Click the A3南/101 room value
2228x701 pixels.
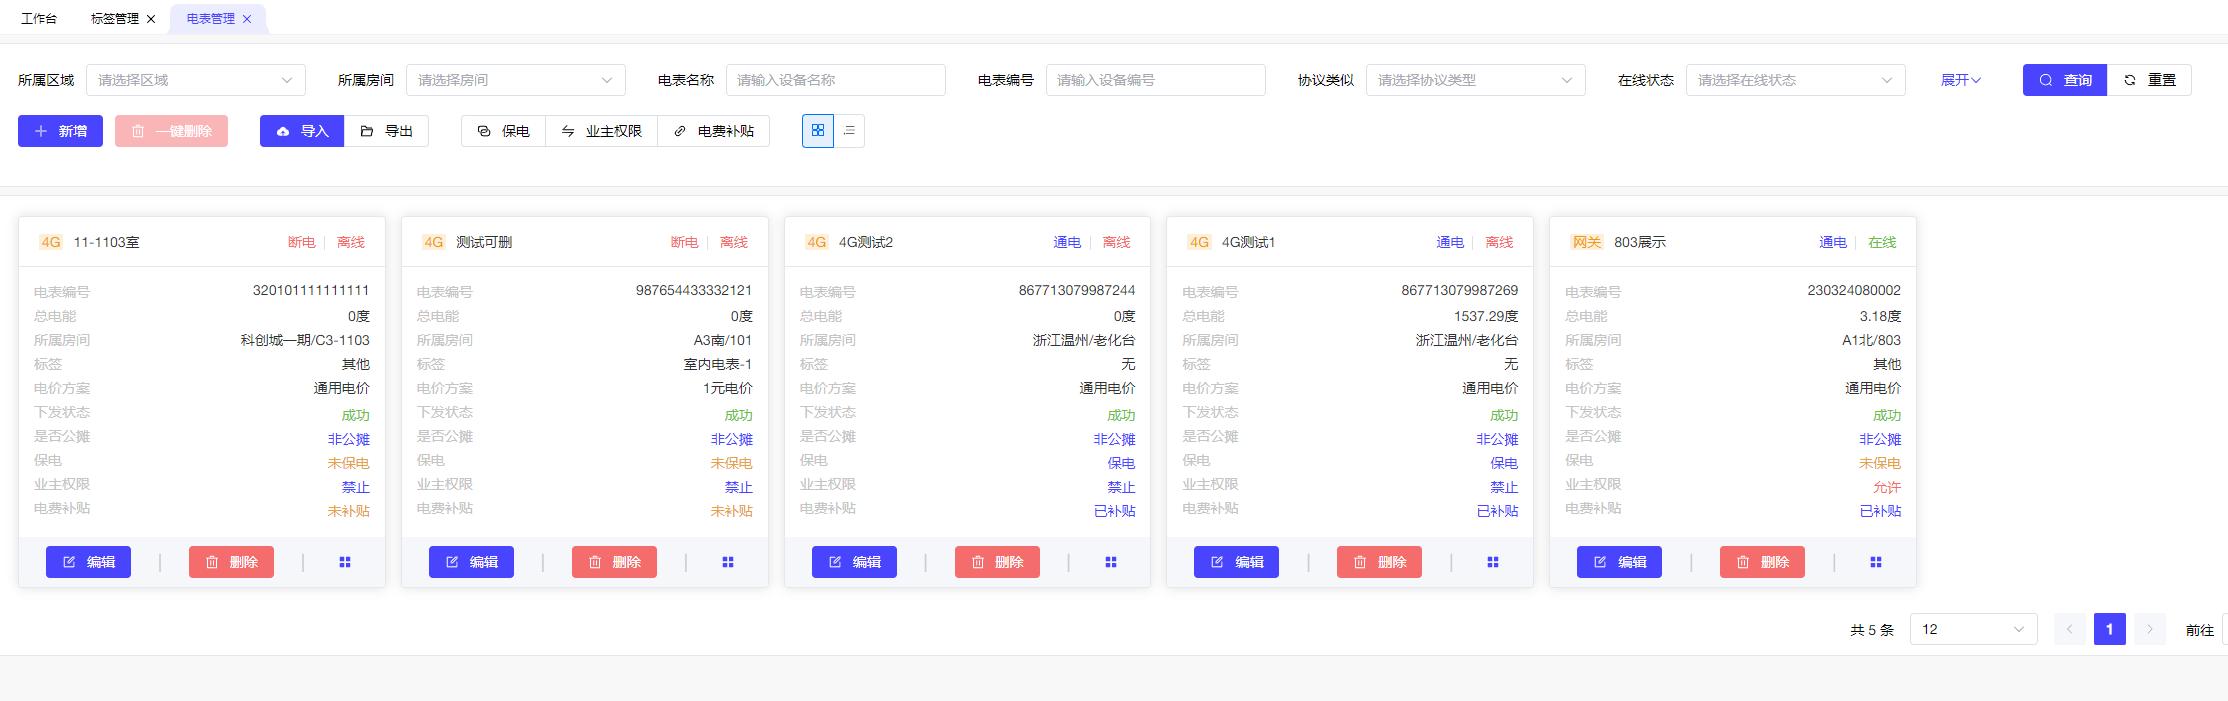pyautogui.click(x=723, y=340)
